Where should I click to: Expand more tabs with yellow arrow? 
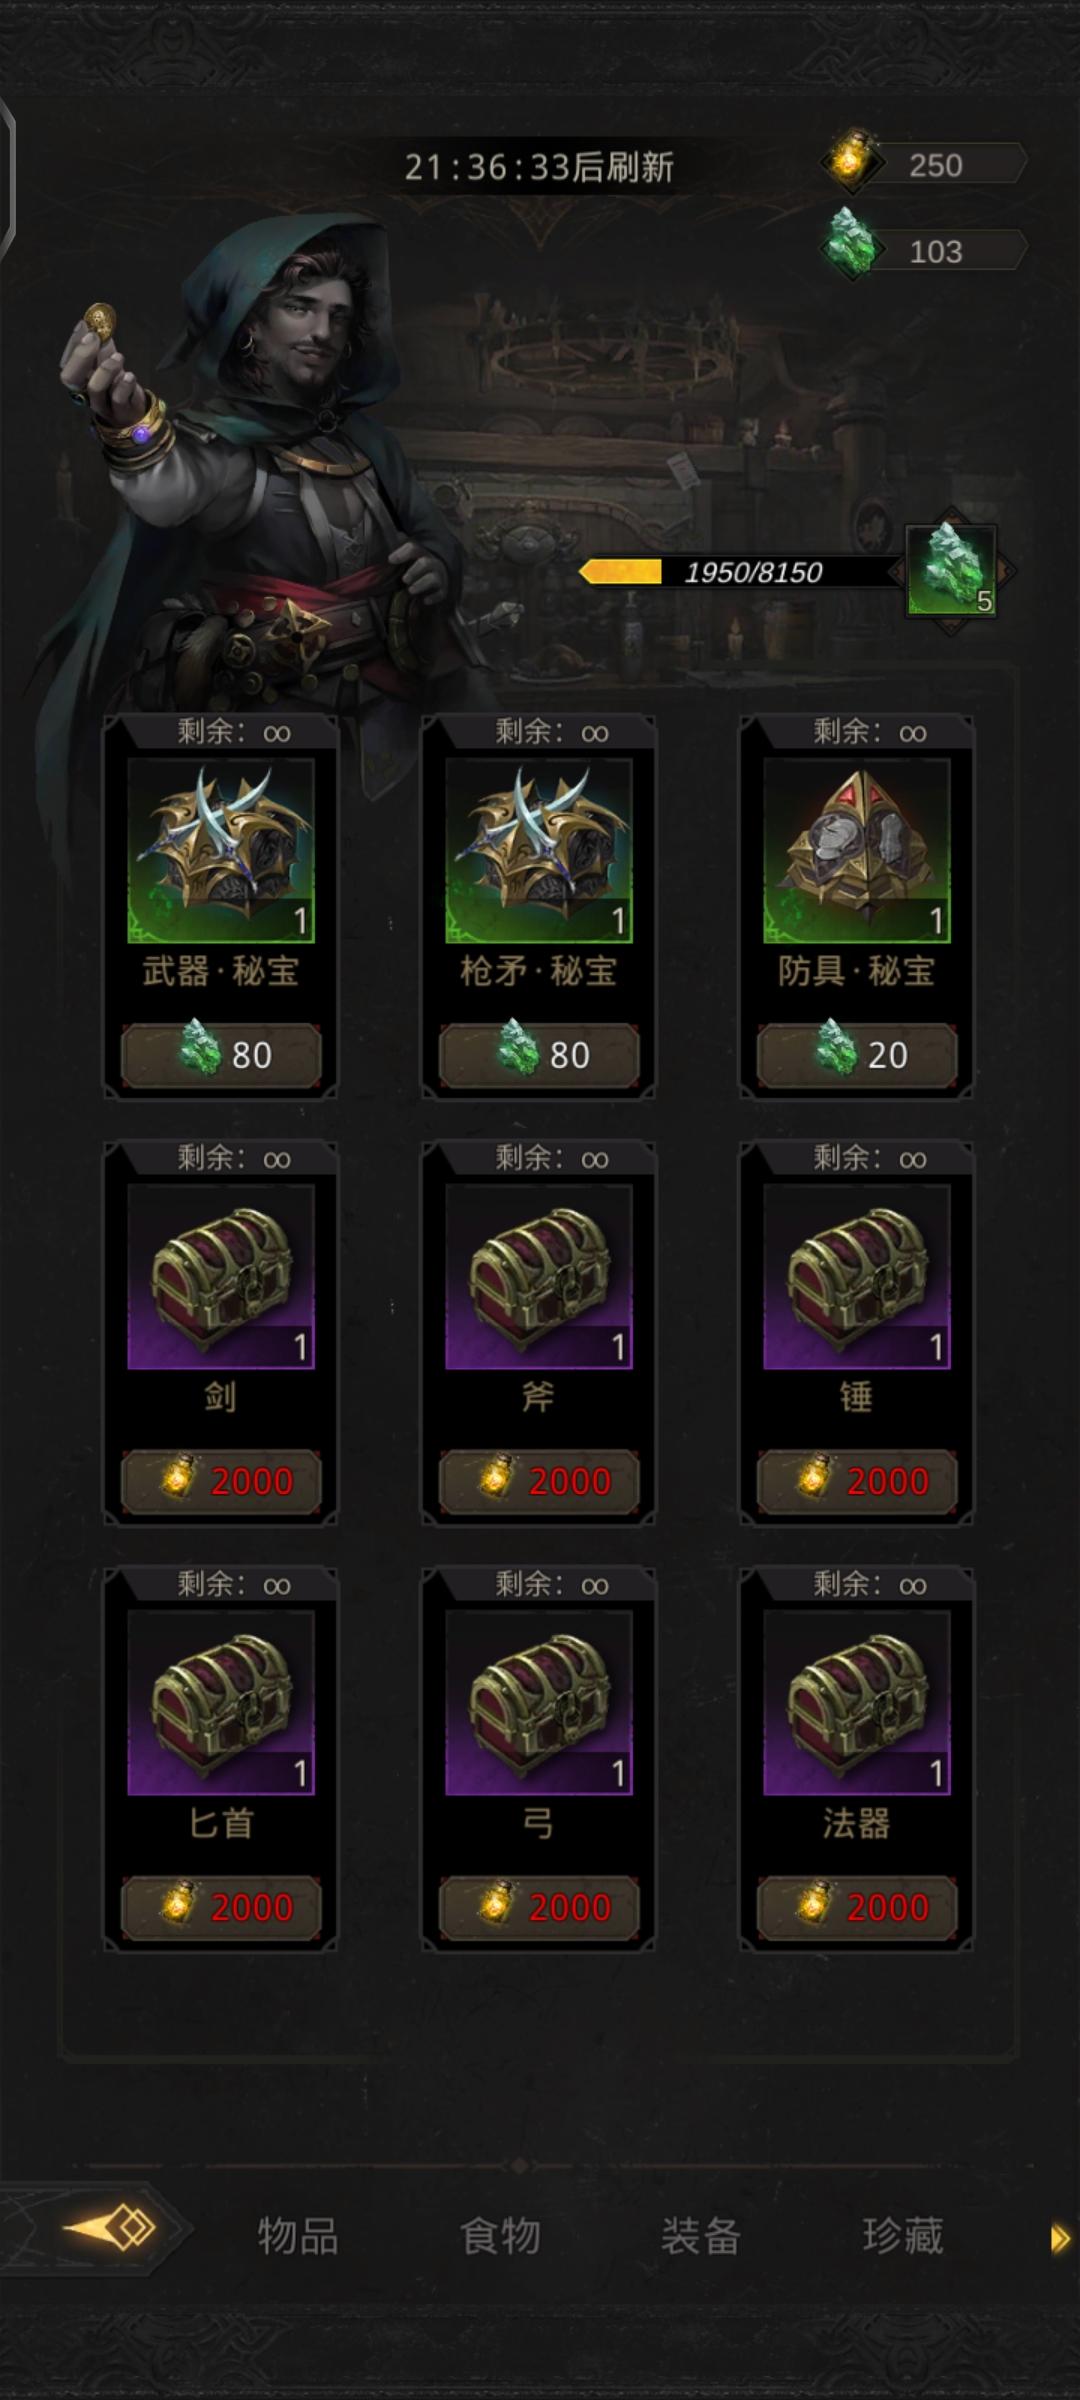[x=1060, y=2238]
